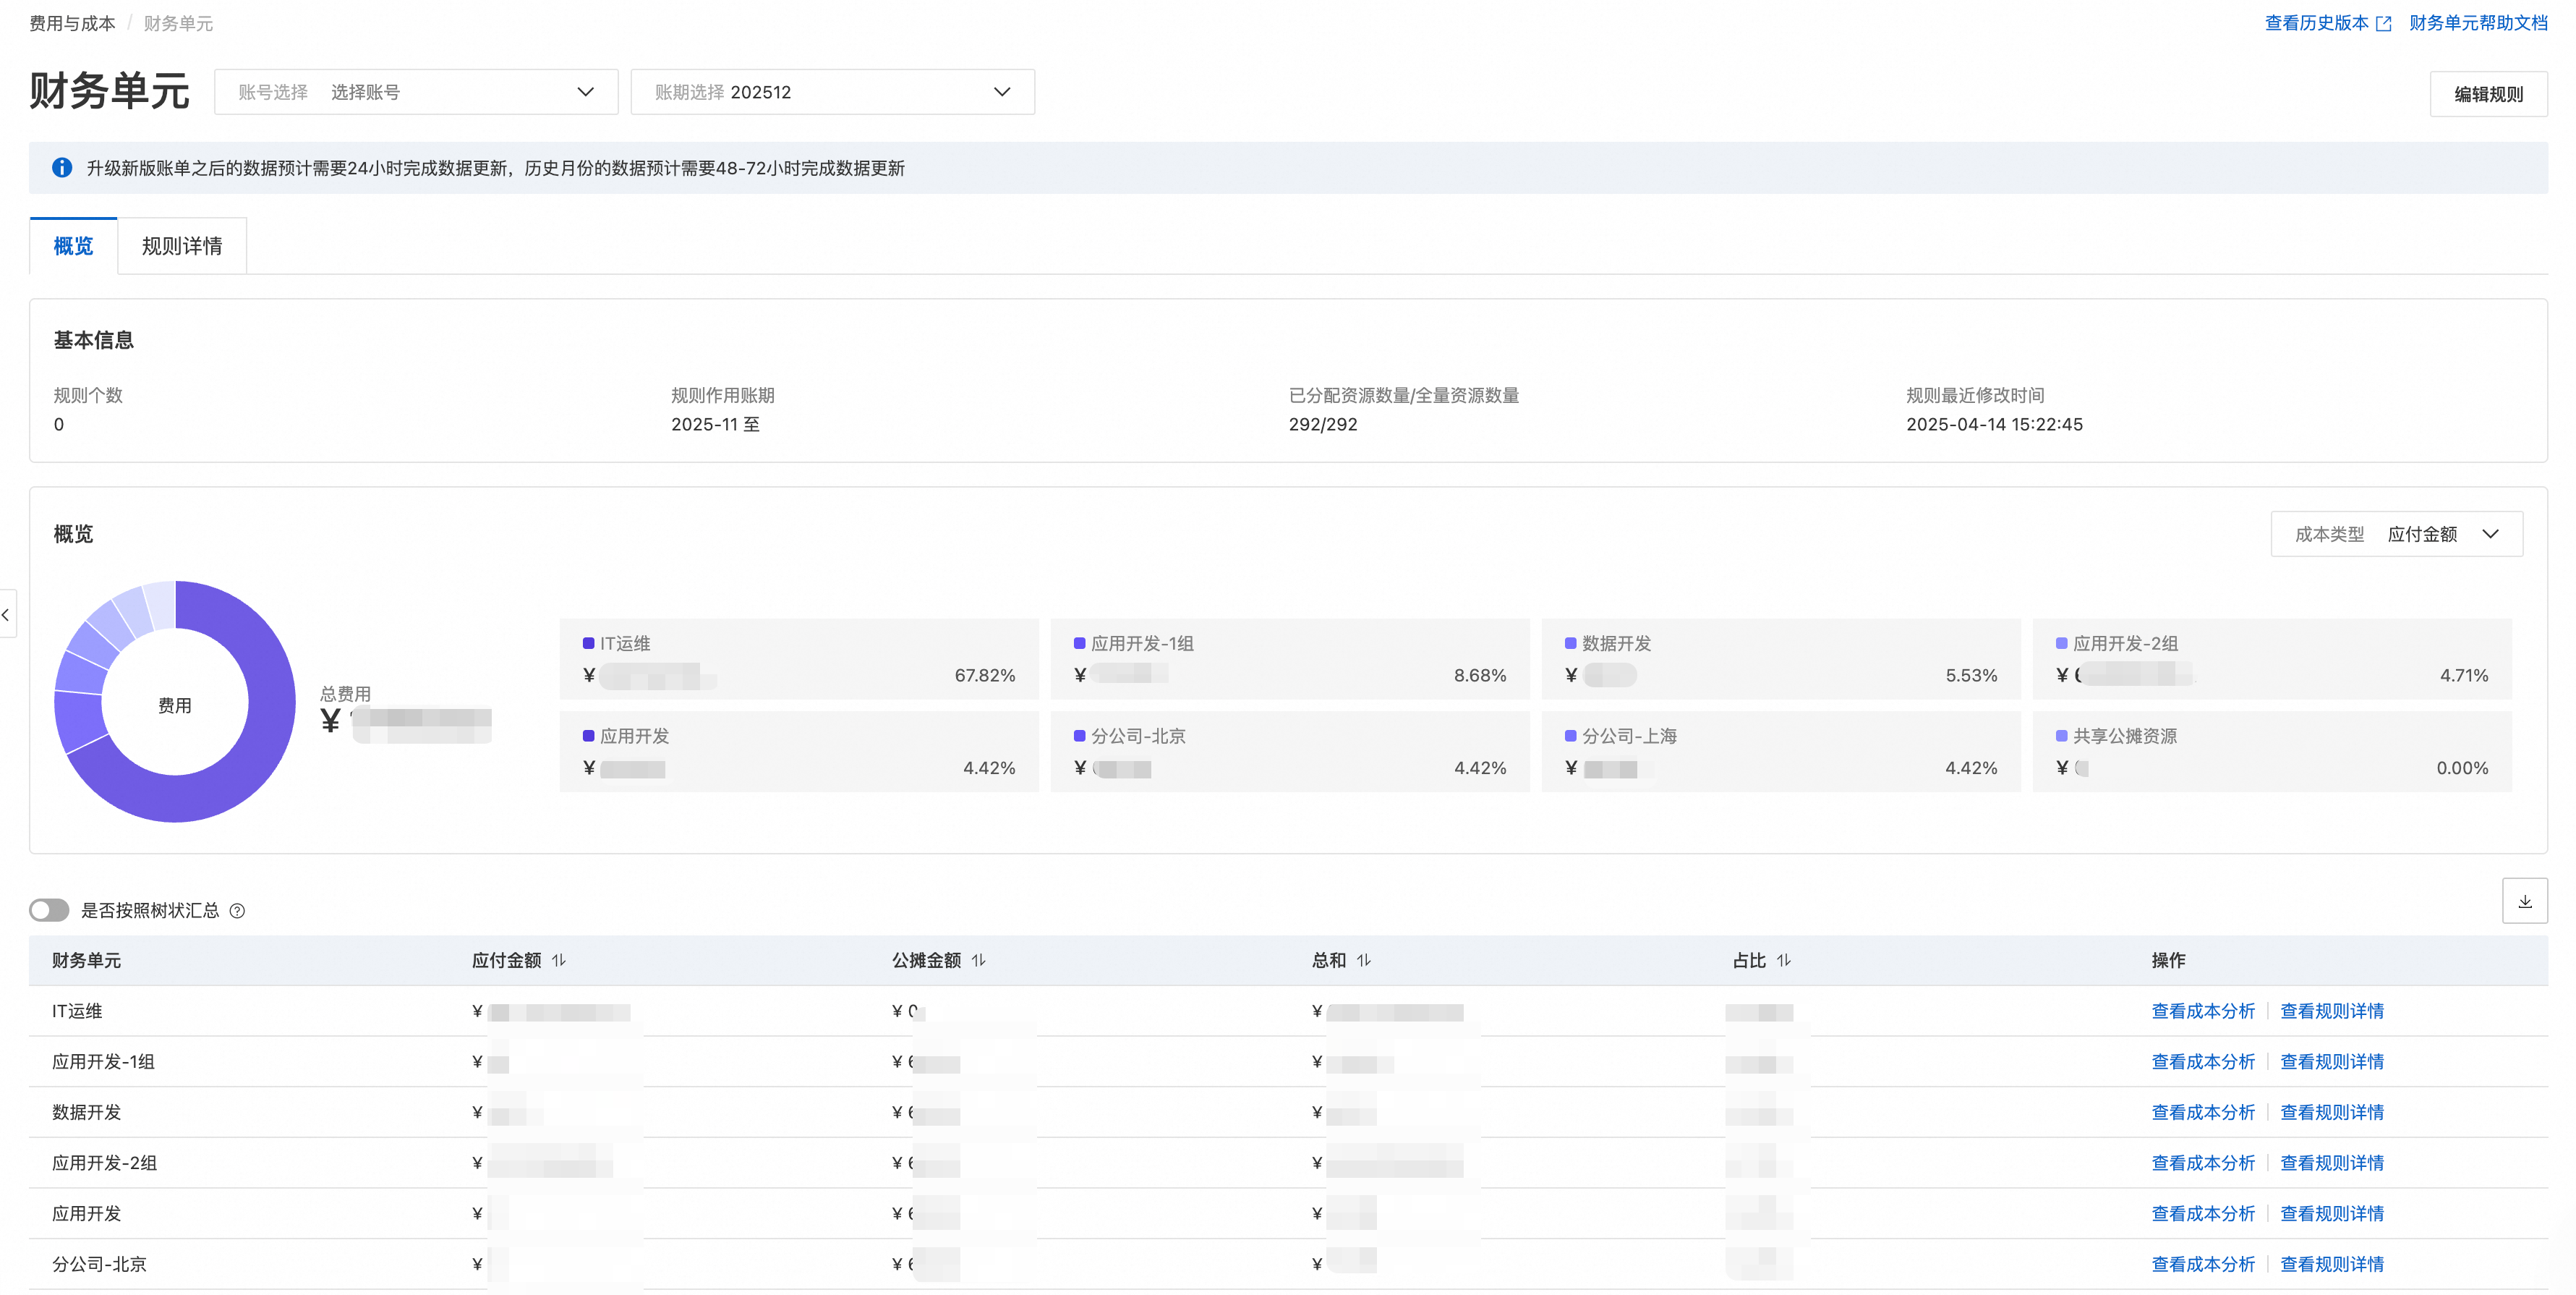Click the donut chart center 费用

pyautogui.click(x=175, y=705)
